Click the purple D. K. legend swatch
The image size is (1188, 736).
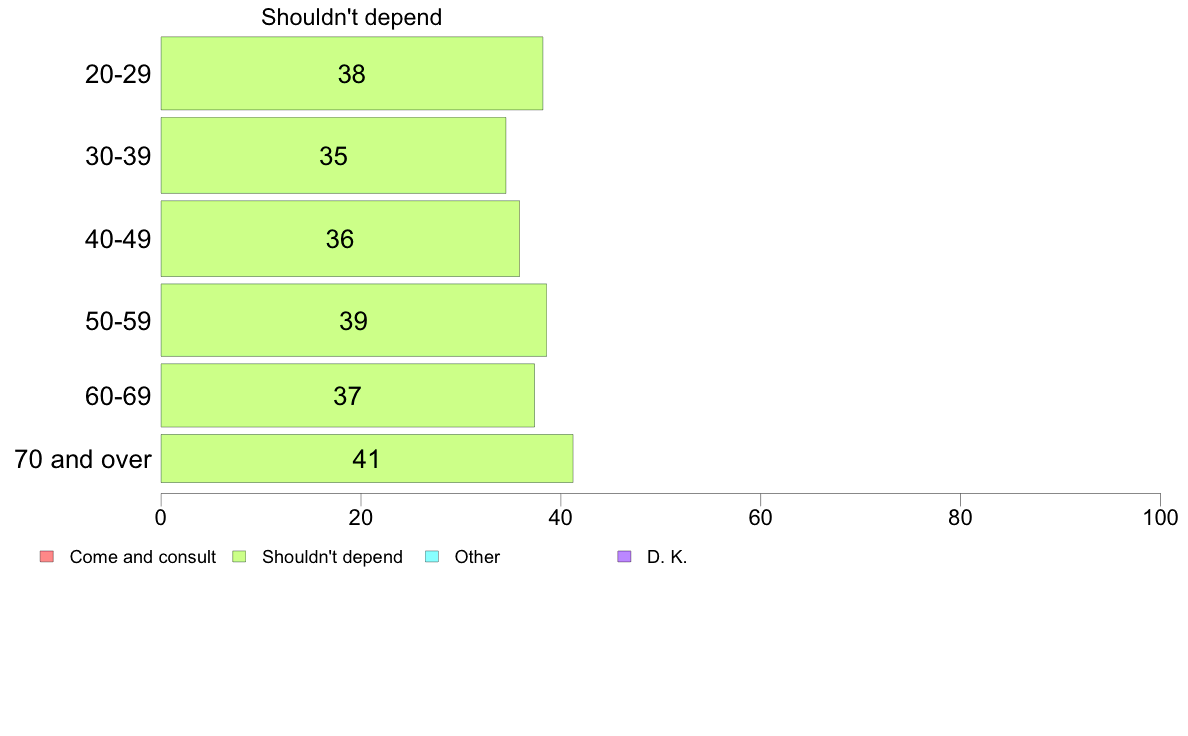point(624,556)
